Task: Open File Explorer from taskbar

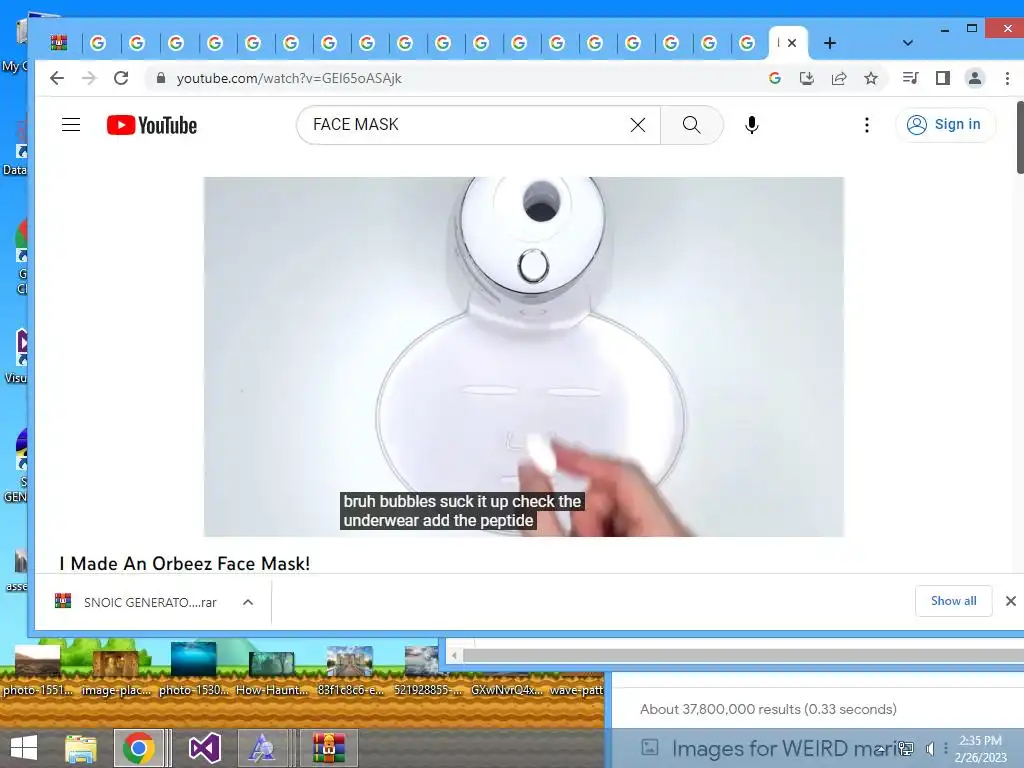Action: click(x=81, y=748)
